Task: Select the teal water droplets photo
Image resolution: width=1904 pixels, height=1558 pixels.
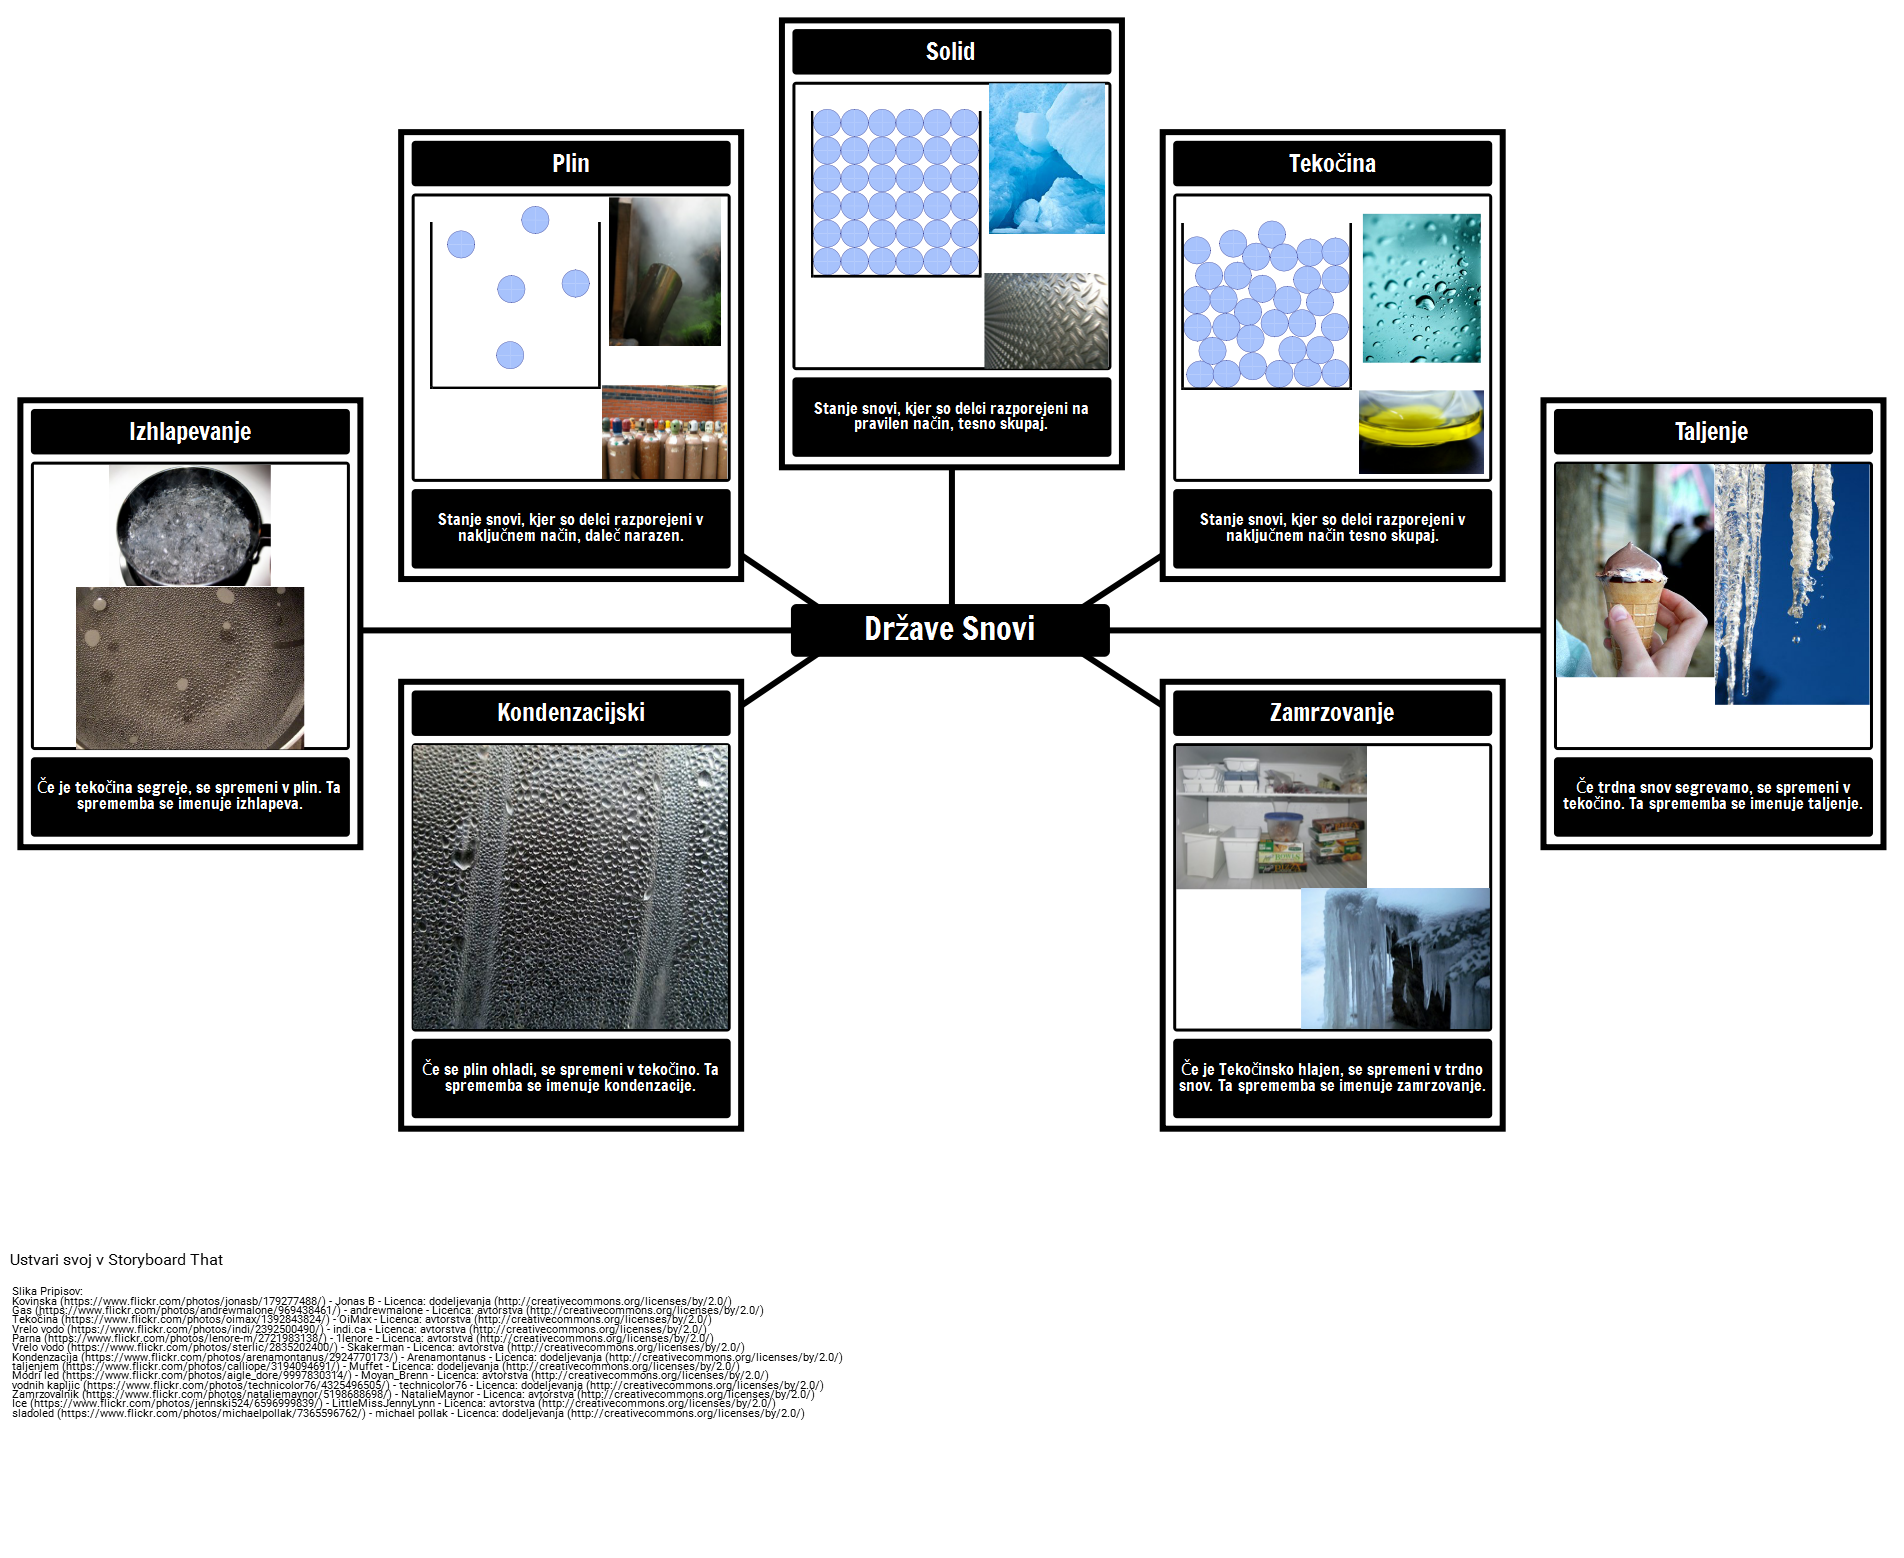Action: [1422, 288]
